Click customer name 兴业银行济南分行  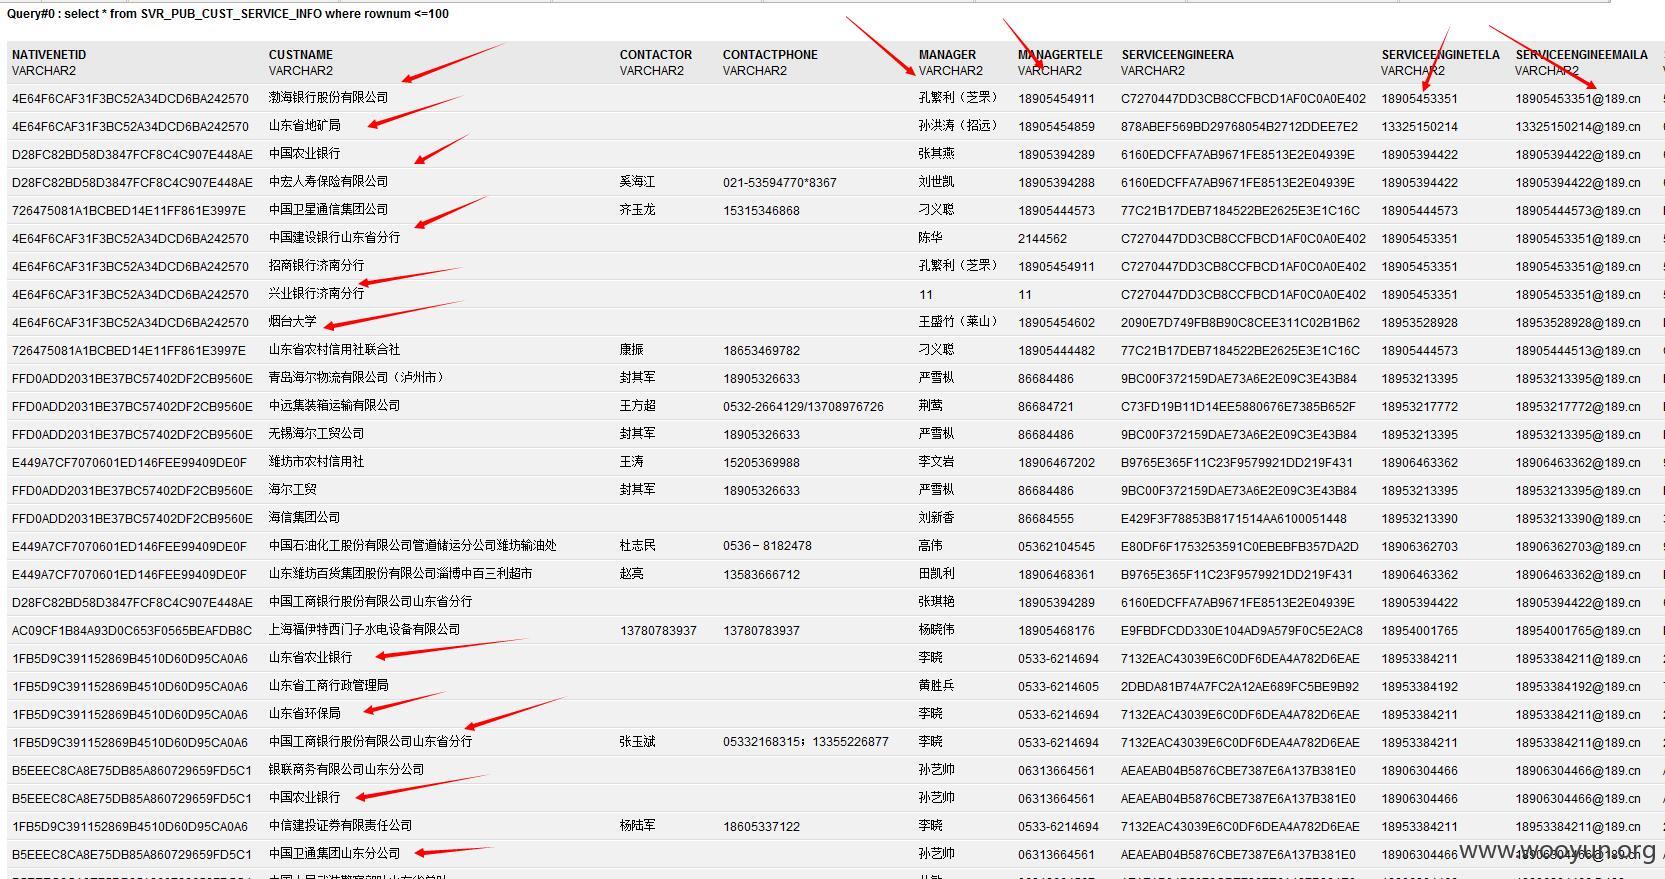tap(316, 293)
